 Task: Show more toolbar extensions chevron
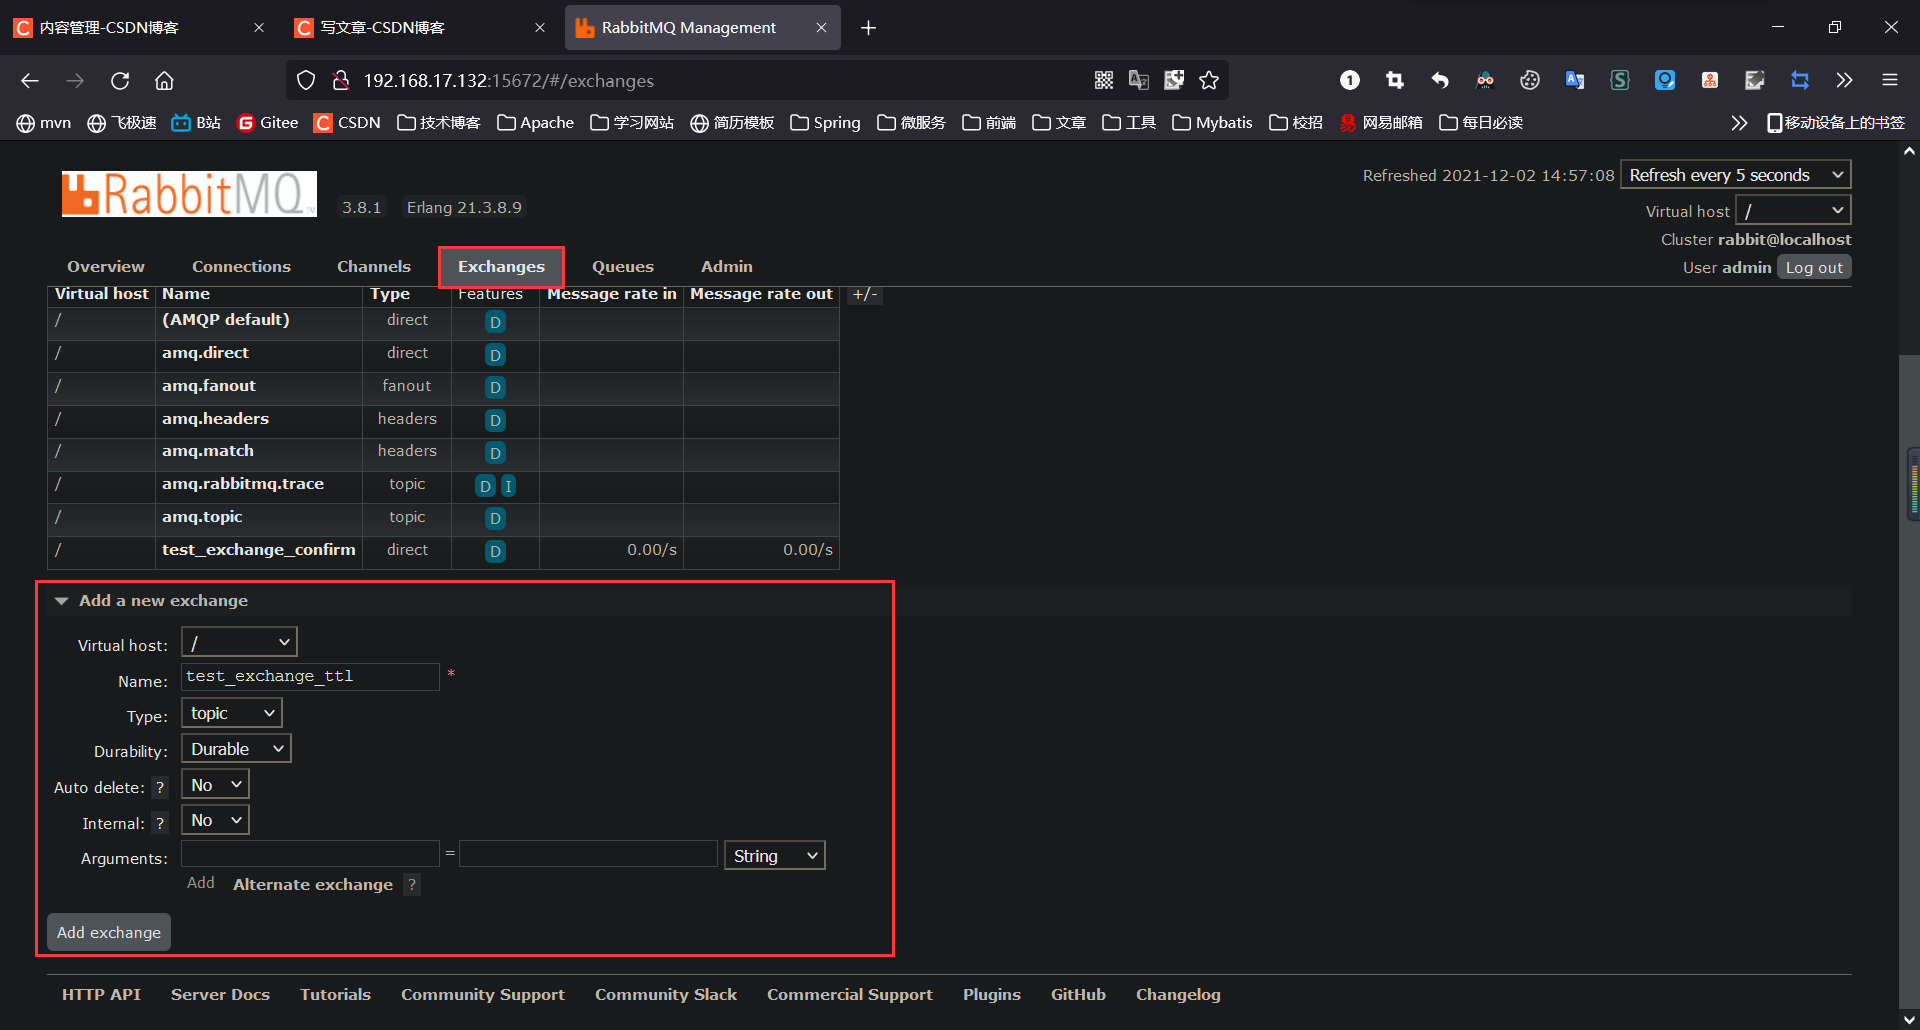coord(1845,81)
